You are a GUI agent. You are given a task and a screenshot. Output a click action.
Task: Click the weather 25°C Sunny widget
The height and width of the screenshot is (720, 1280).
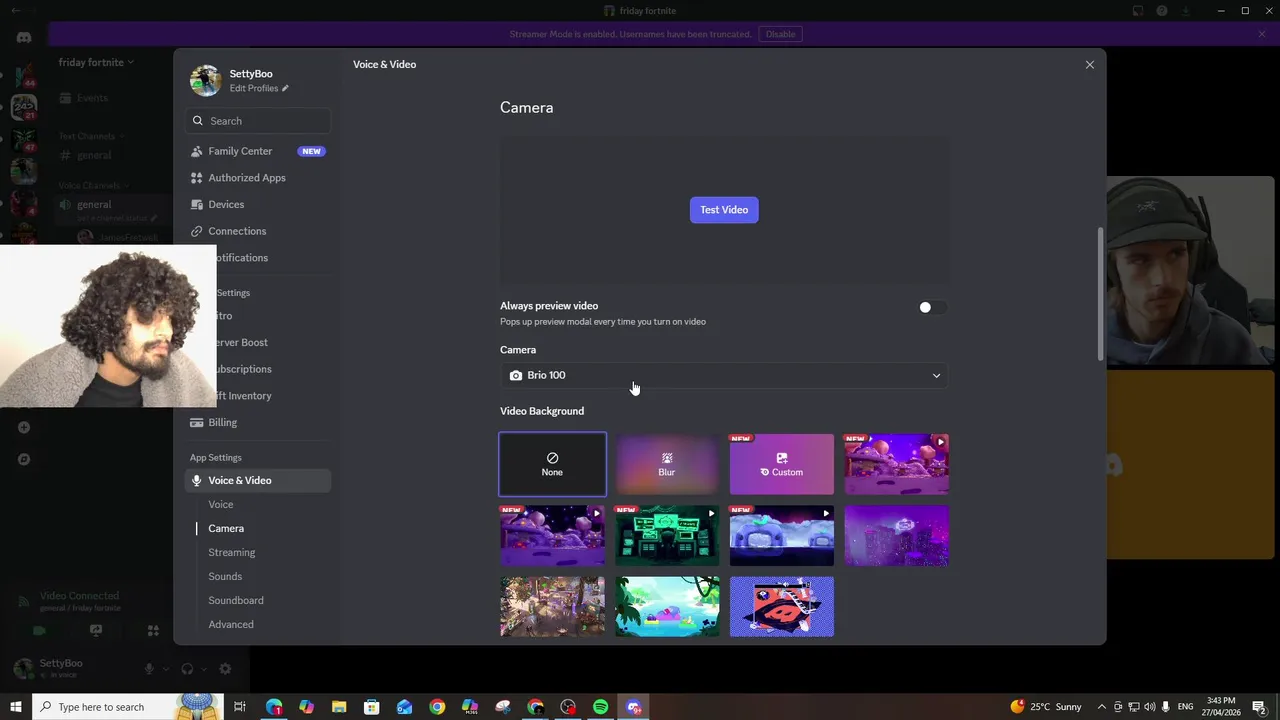tap(1046, 707)
